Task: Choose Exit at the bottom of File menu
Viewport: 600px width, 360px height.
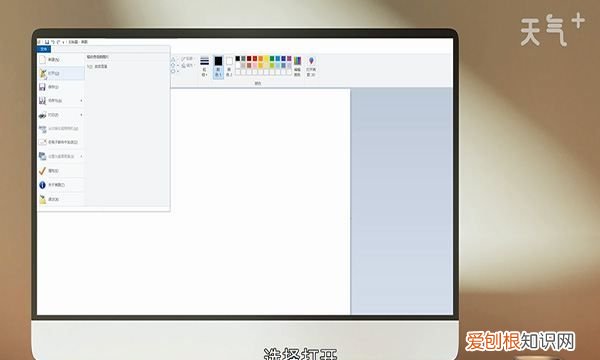Action: pos(61,199)
